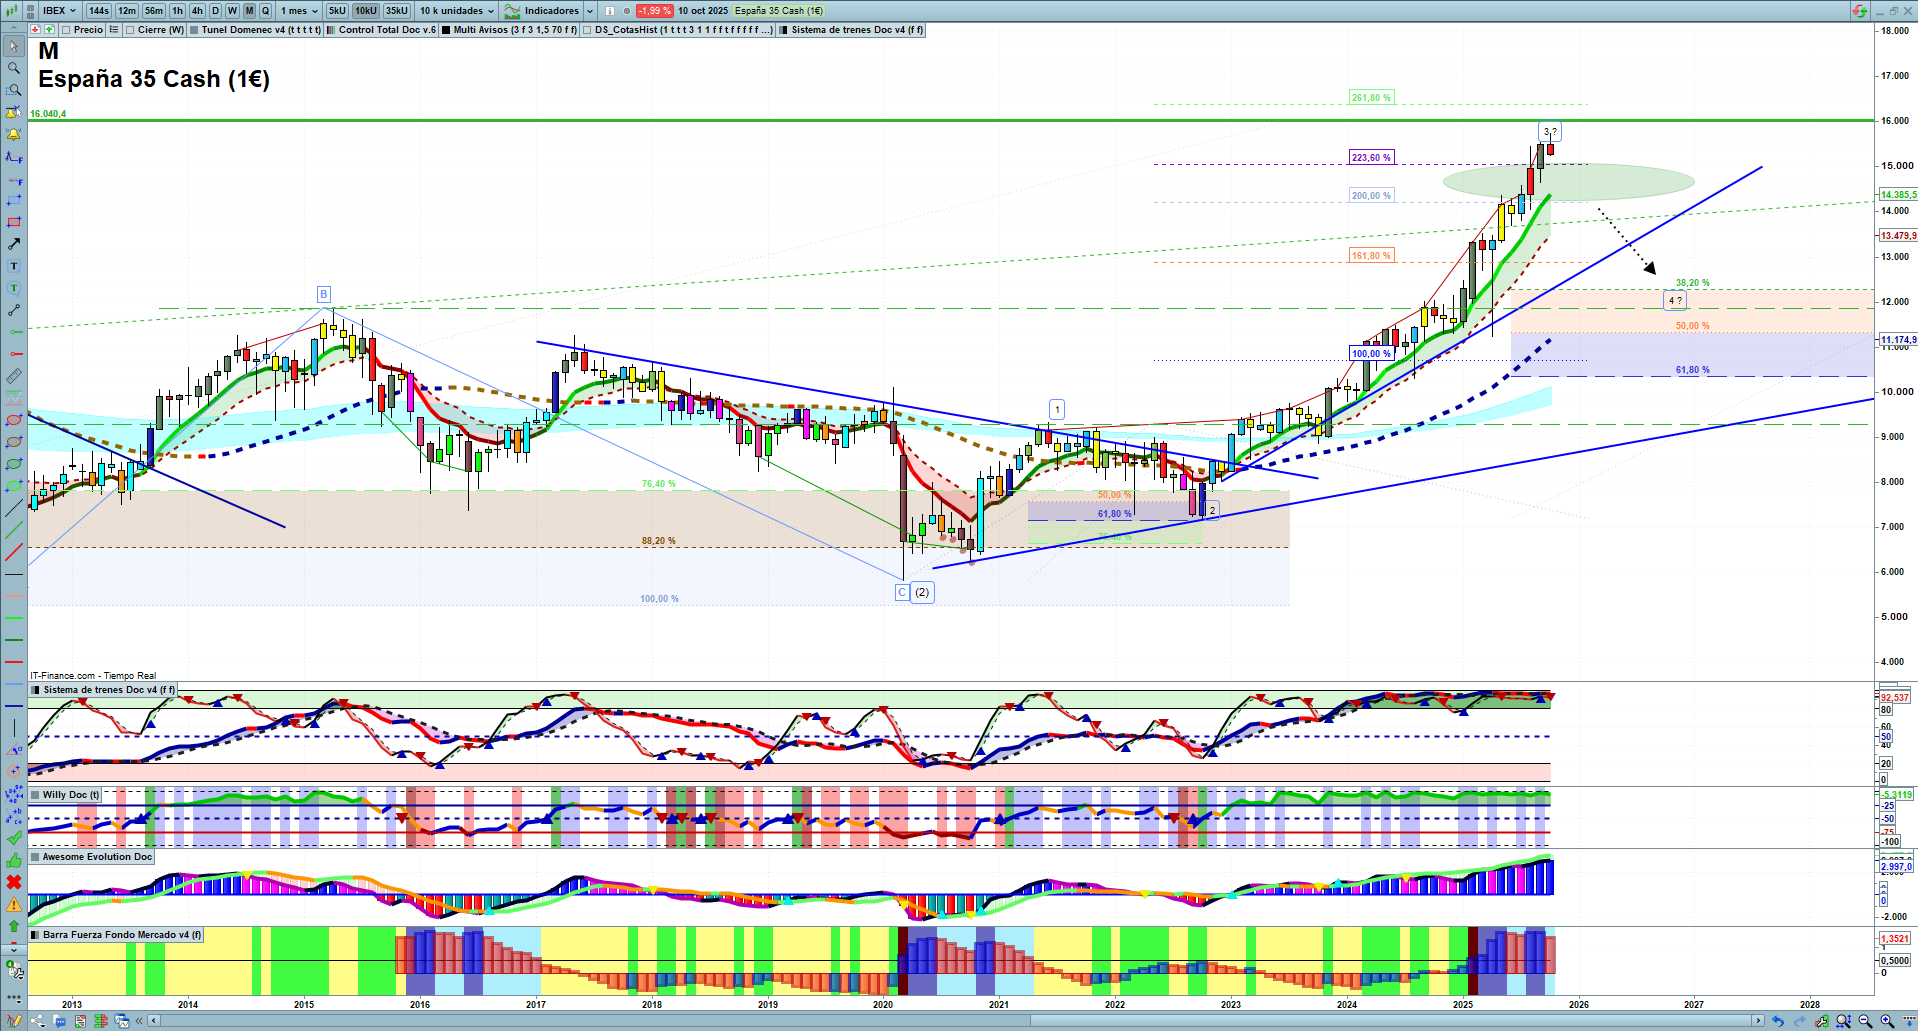Viewport: 1918px width, 1031px height.
Task: Click the Indicadores button label
Action: [552, 11]
